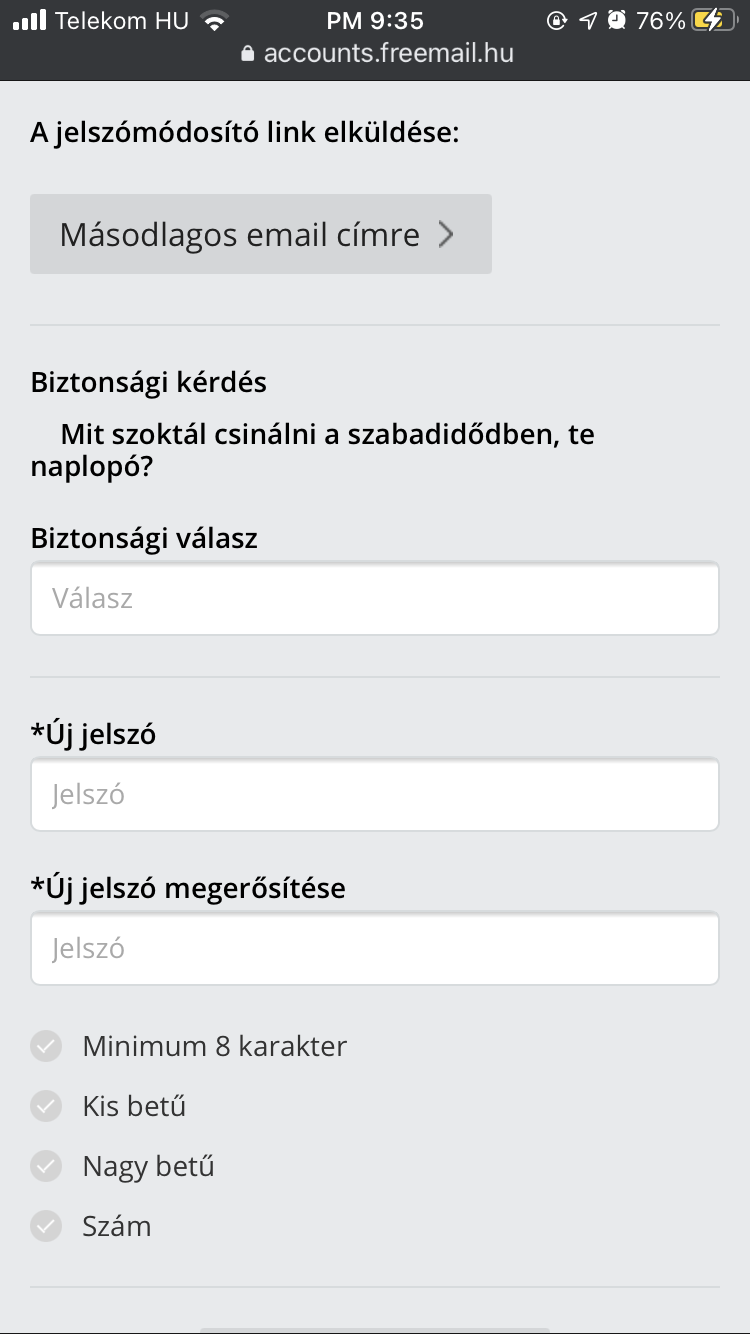Image resolution: width=750 pixels, height=1334 pixels.
Task: Click the Kis betű check icon
Action: 46,1107
